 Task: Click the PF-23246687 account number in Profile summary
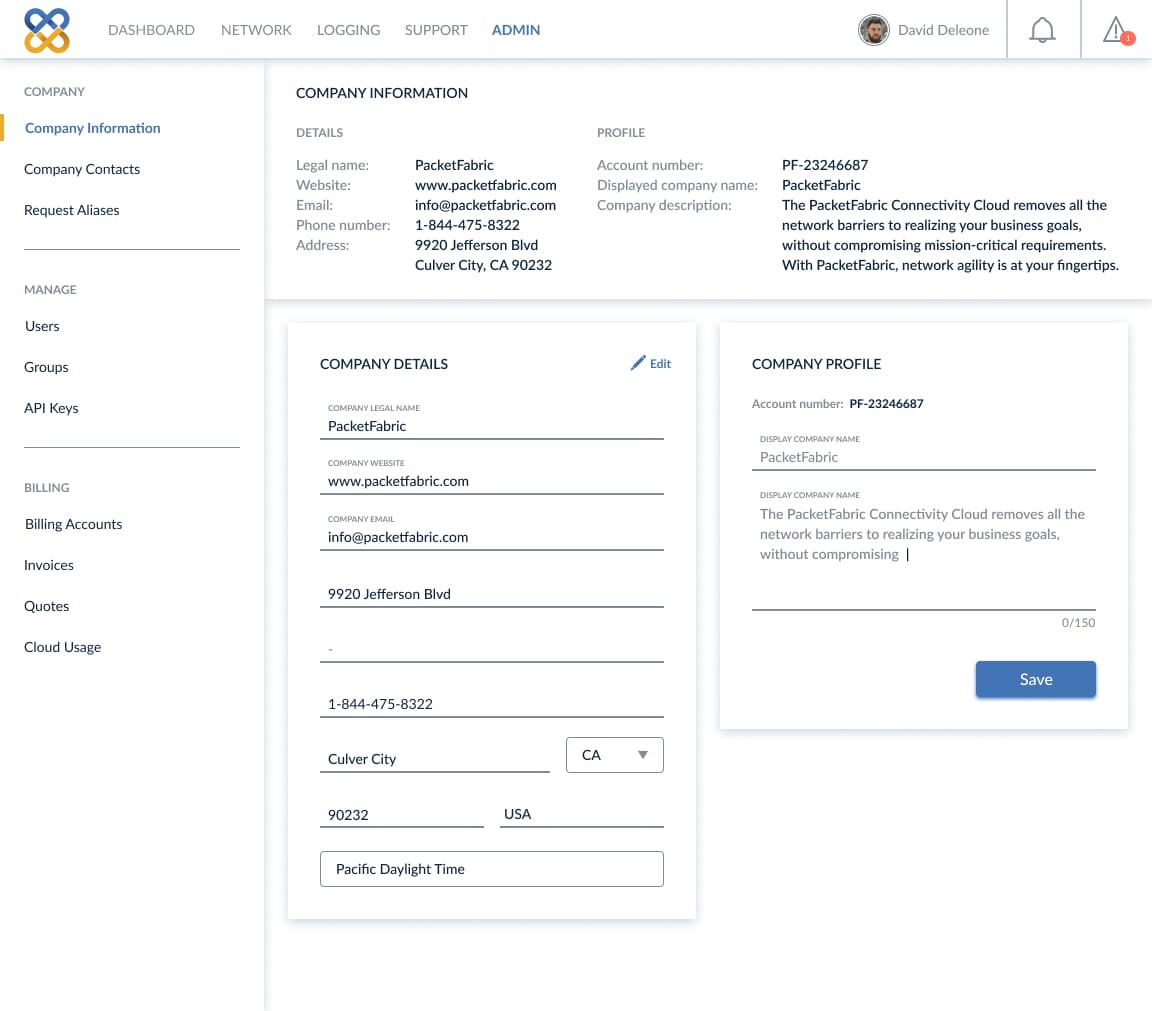824,165
